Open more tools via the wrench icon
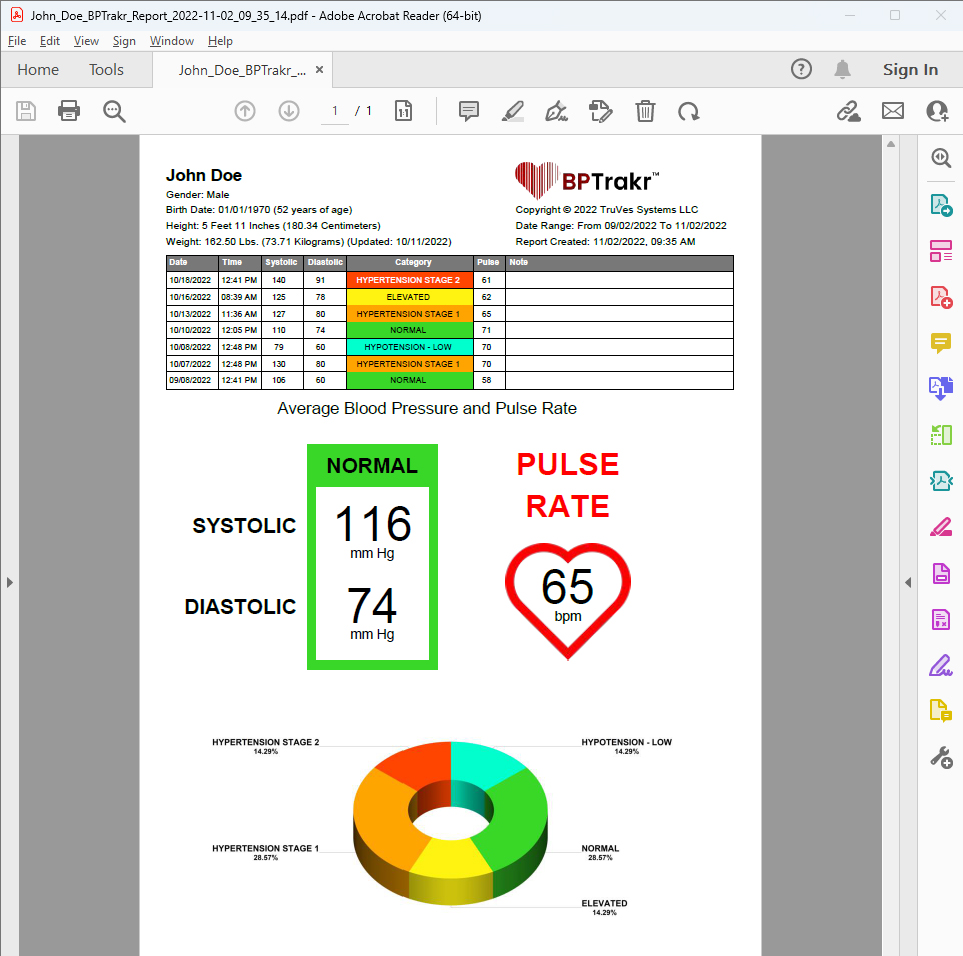Screen dimensions: 963x956 pyautogui.click(x=940, y=757)
